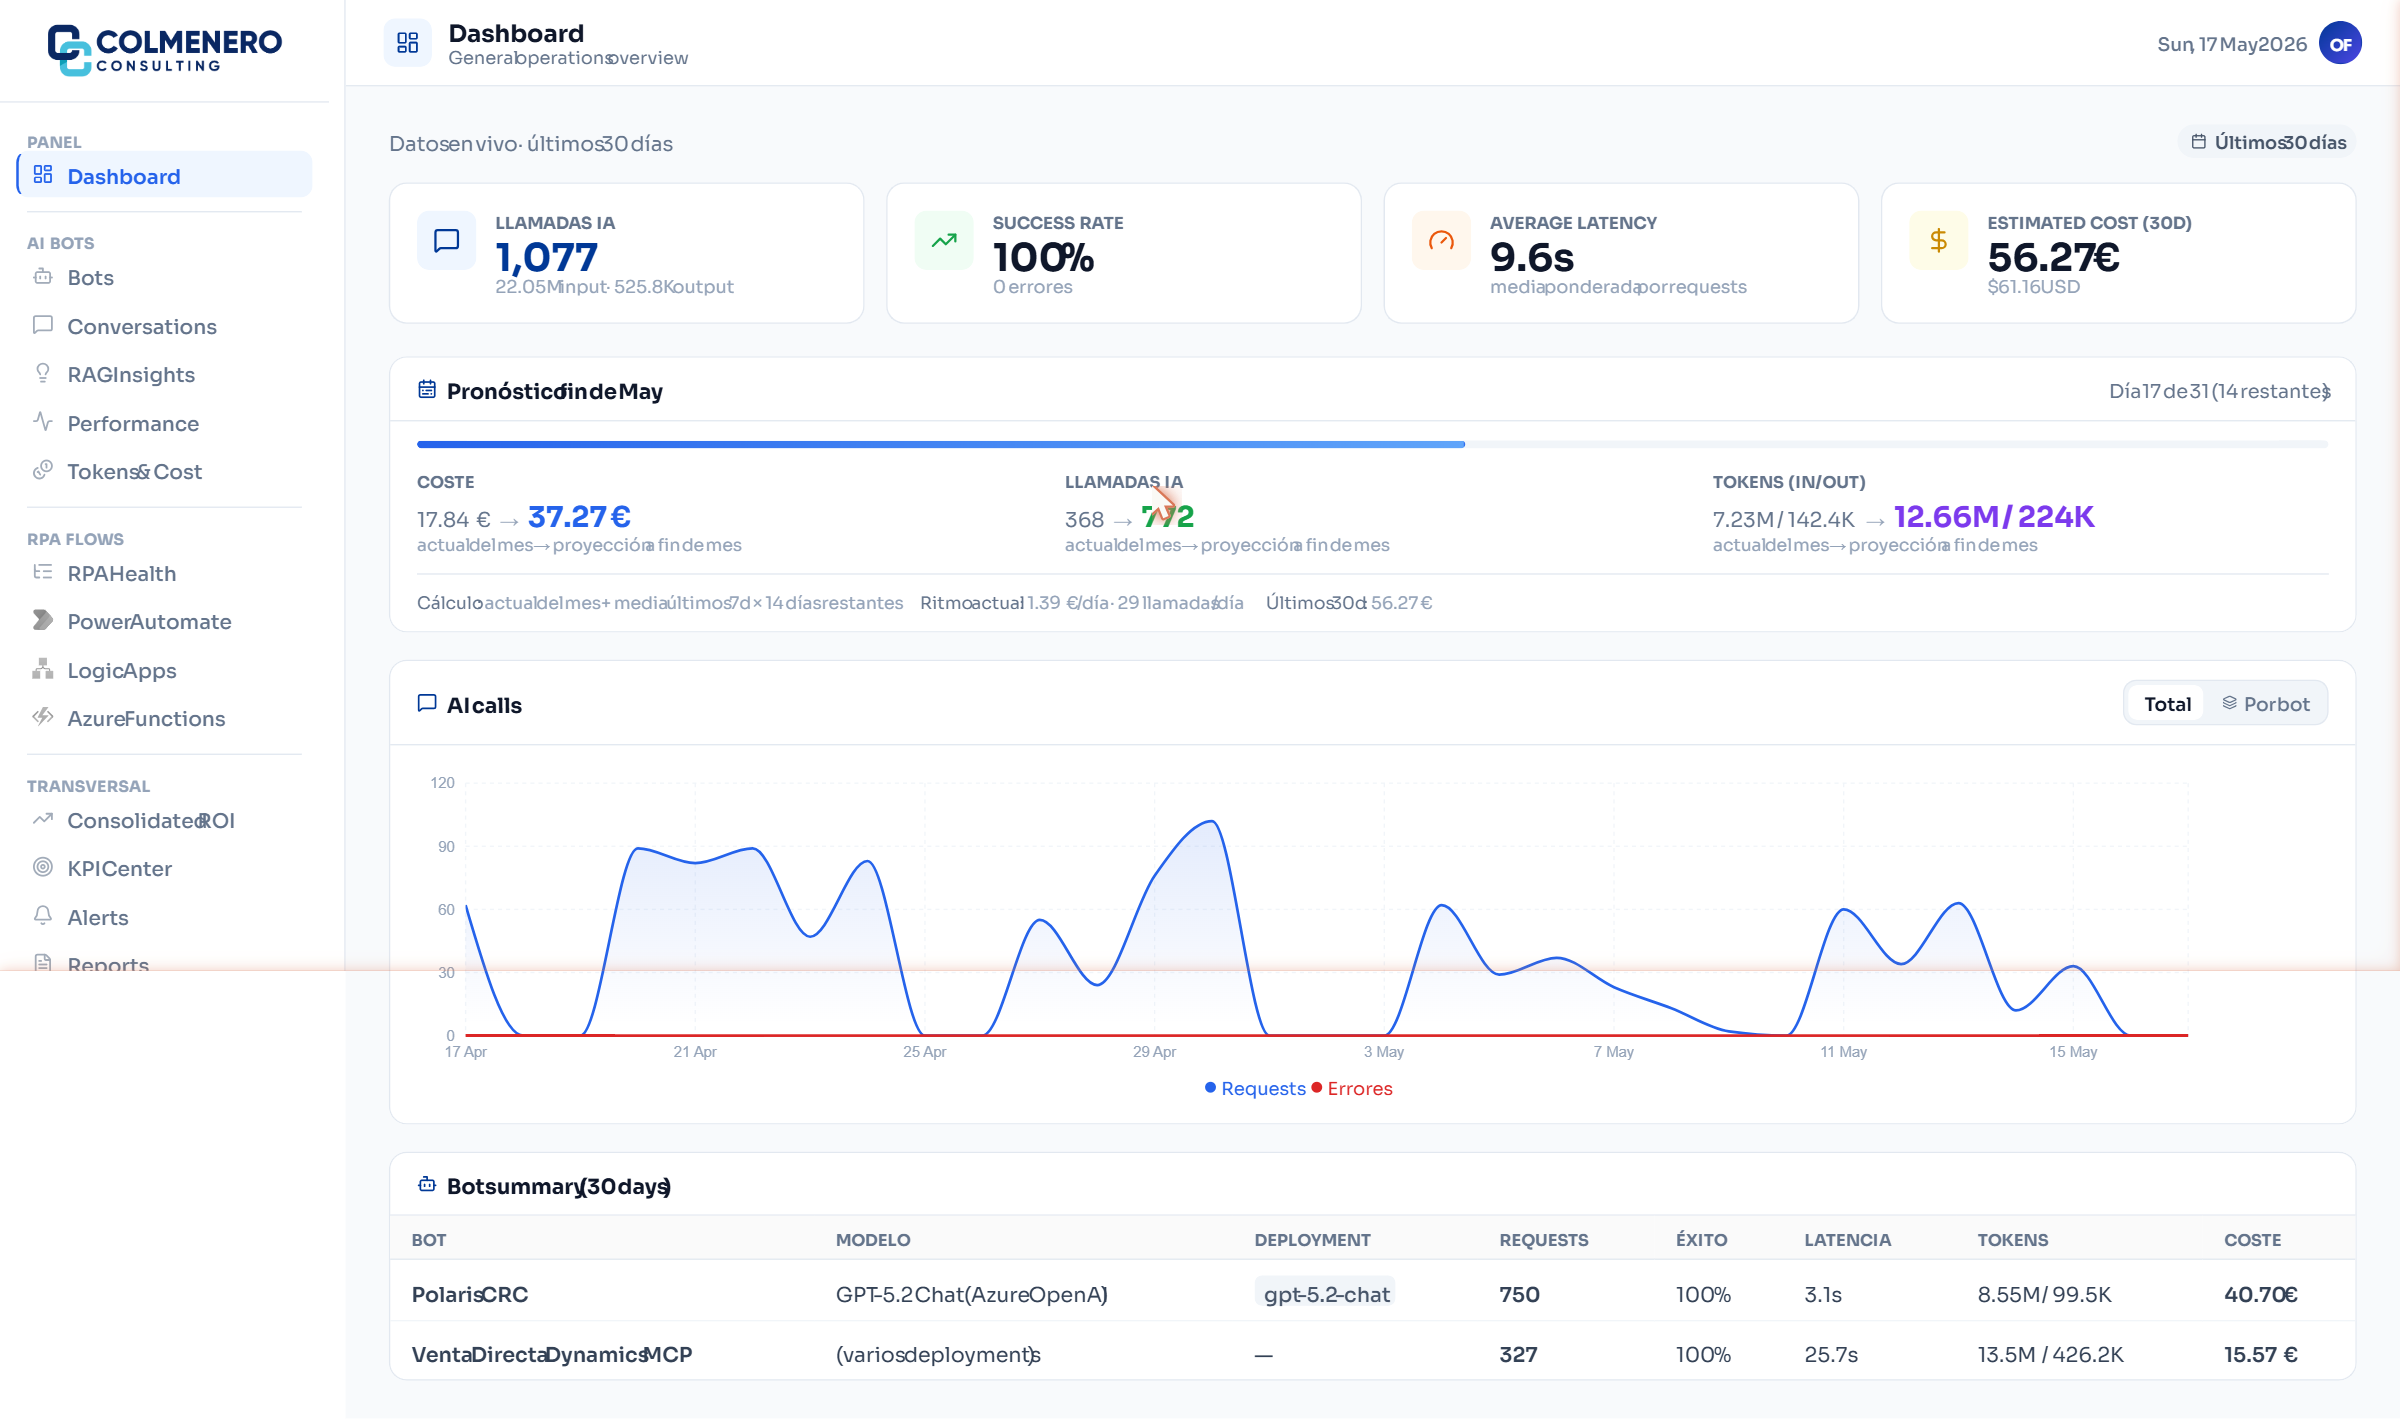Click the Average Latency gauge icon

1441,240
